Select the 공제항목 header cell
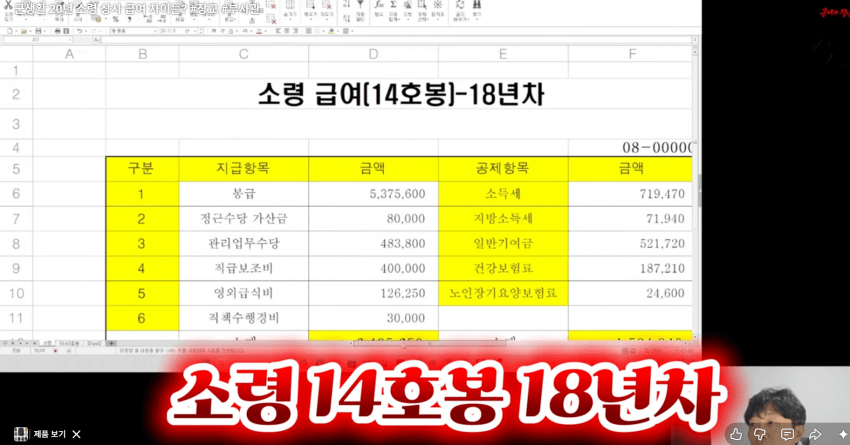850x445 pixels. pyautogui.click(x=503, y=169)
